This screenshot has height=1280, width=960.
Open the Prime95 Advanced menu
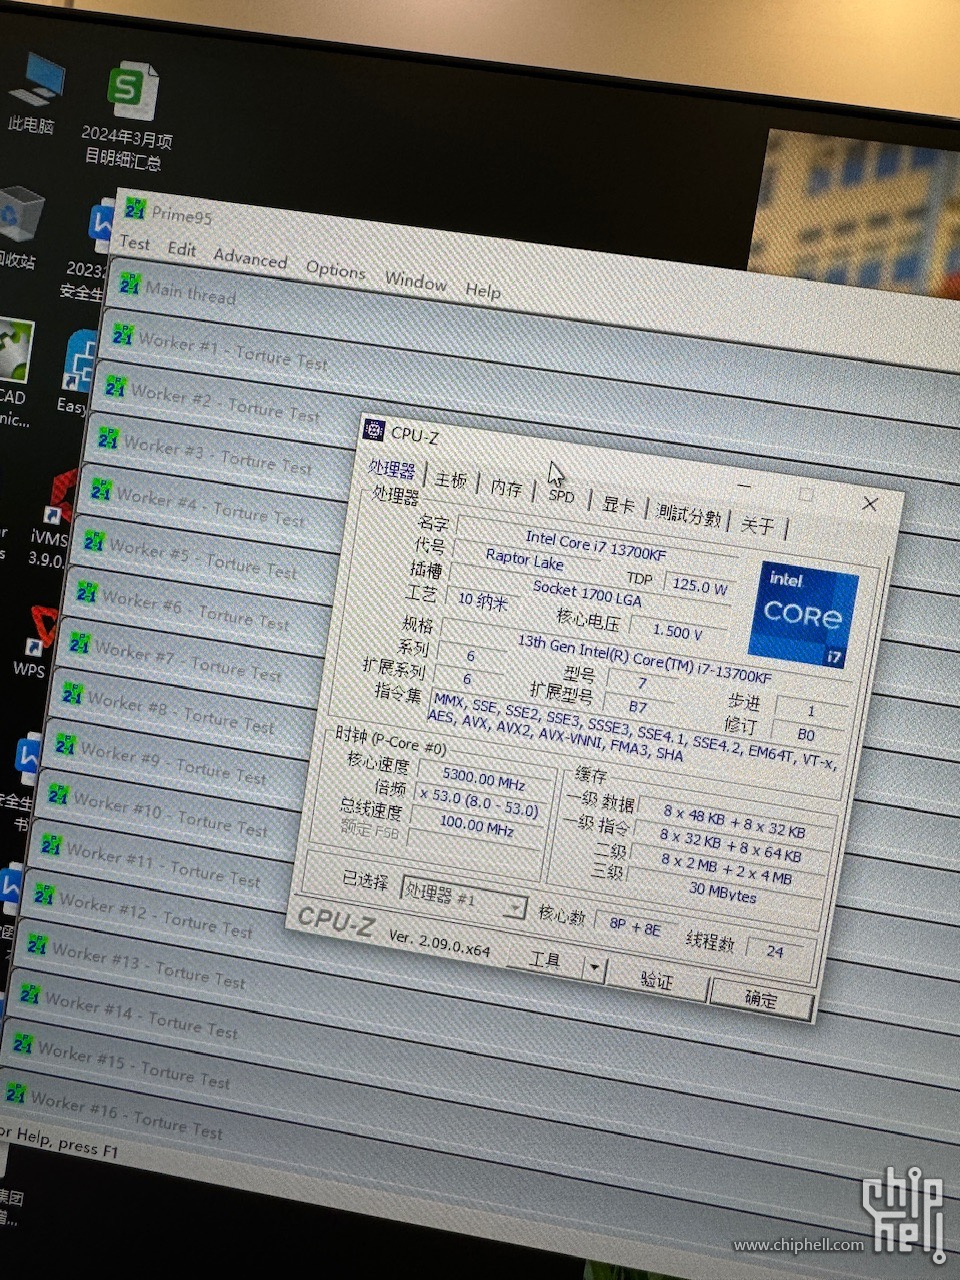click(x=251, y=259)
